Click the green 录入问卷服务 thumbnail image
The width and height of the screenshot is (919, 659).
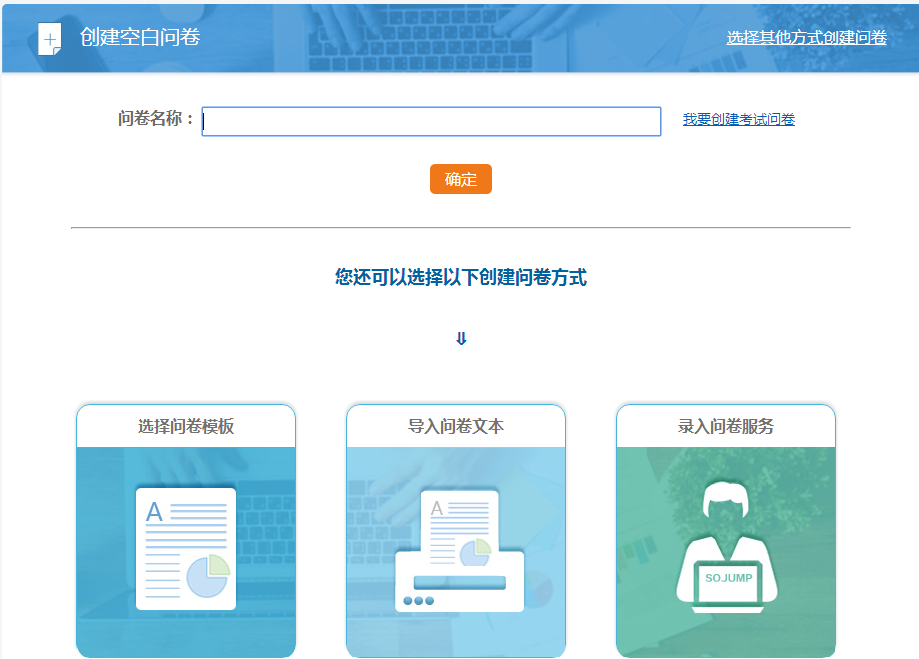[x=725, y=550]
